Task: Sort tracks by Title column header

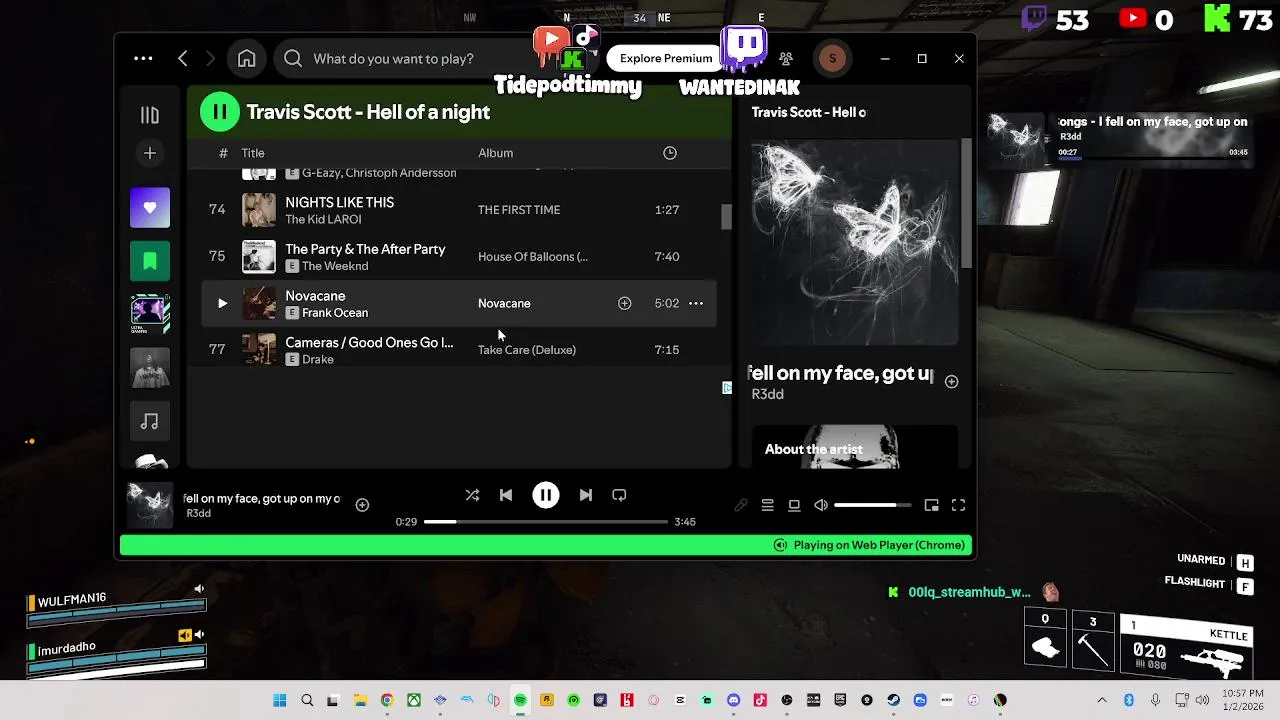Action: pos(253,153)
